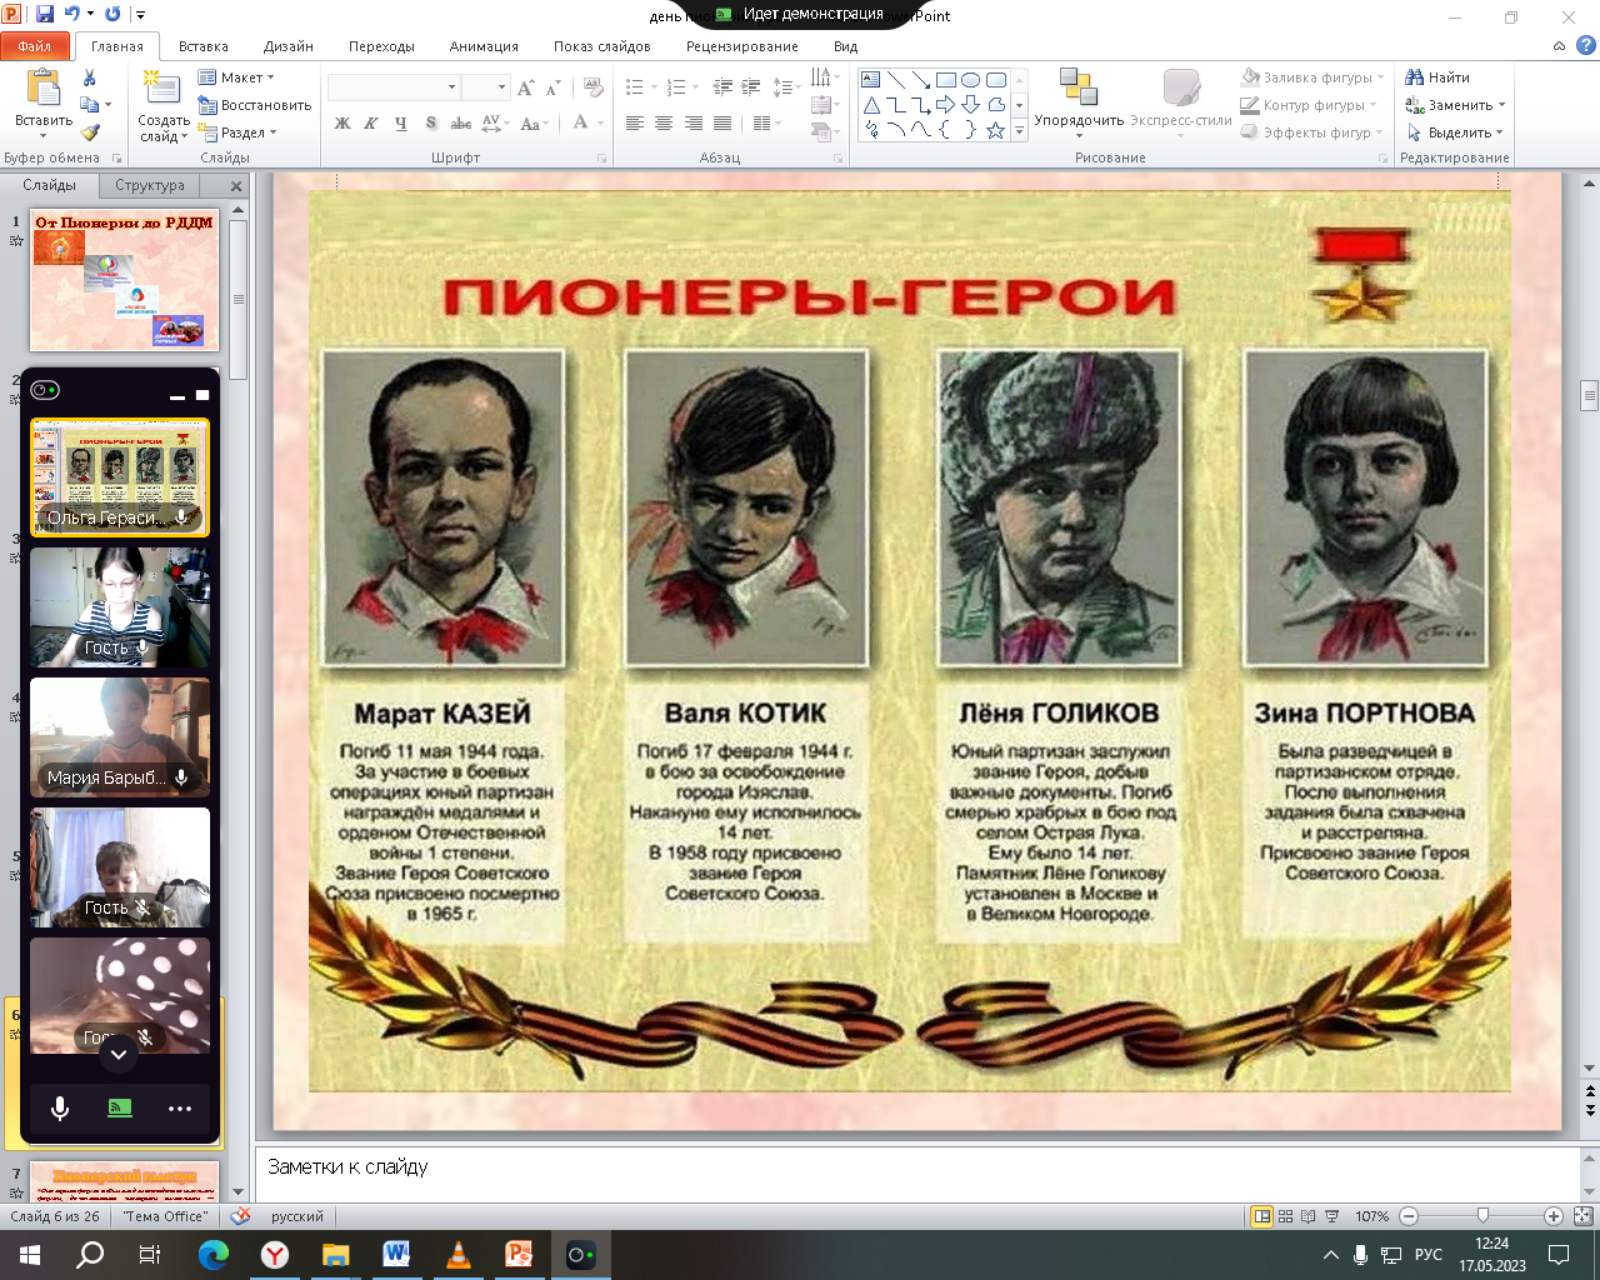Clear text formatting with eraser icon
This screenshot has height=1280, width=1600.
tap(594, 88)
